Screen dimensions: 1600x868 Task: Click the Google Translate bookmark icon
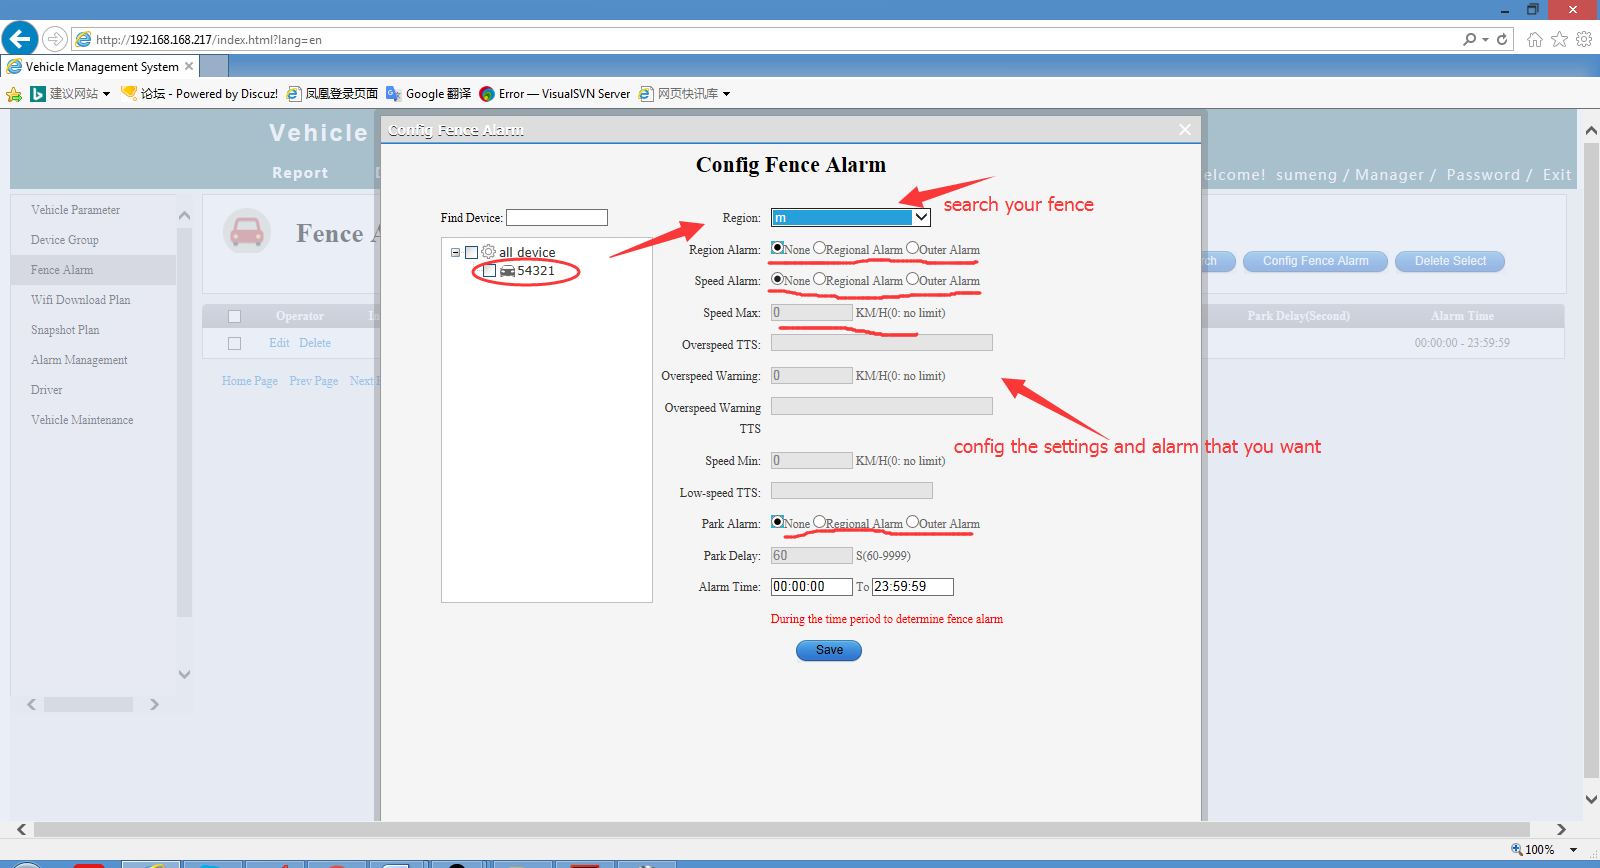tap(394, 94)
